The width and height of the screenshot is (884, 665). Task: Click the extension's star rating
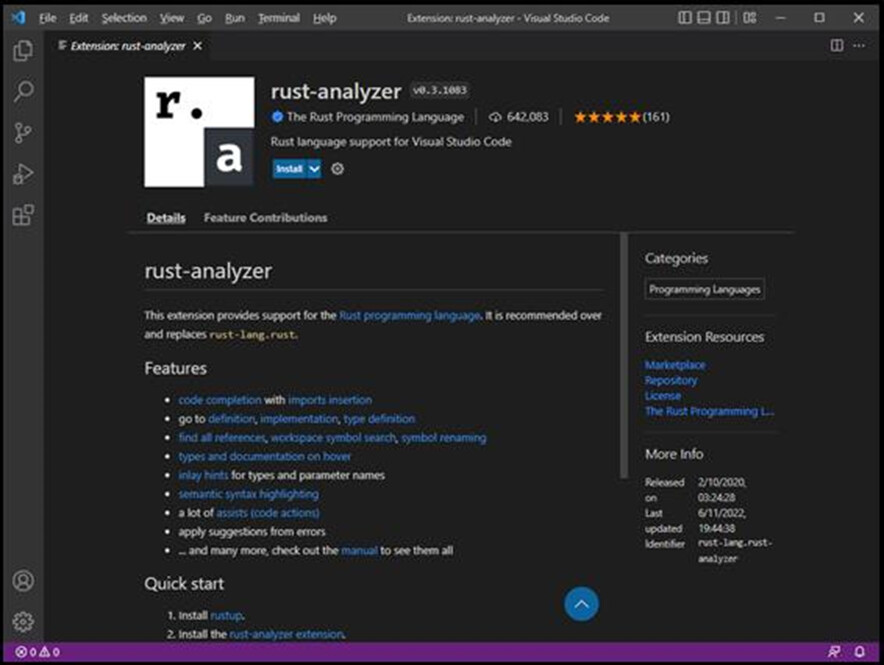pos(607,116)
